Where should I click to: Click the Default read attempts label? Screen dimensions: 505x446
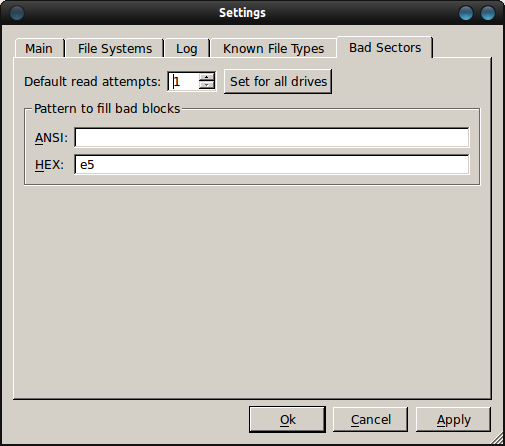coord(92,81)
